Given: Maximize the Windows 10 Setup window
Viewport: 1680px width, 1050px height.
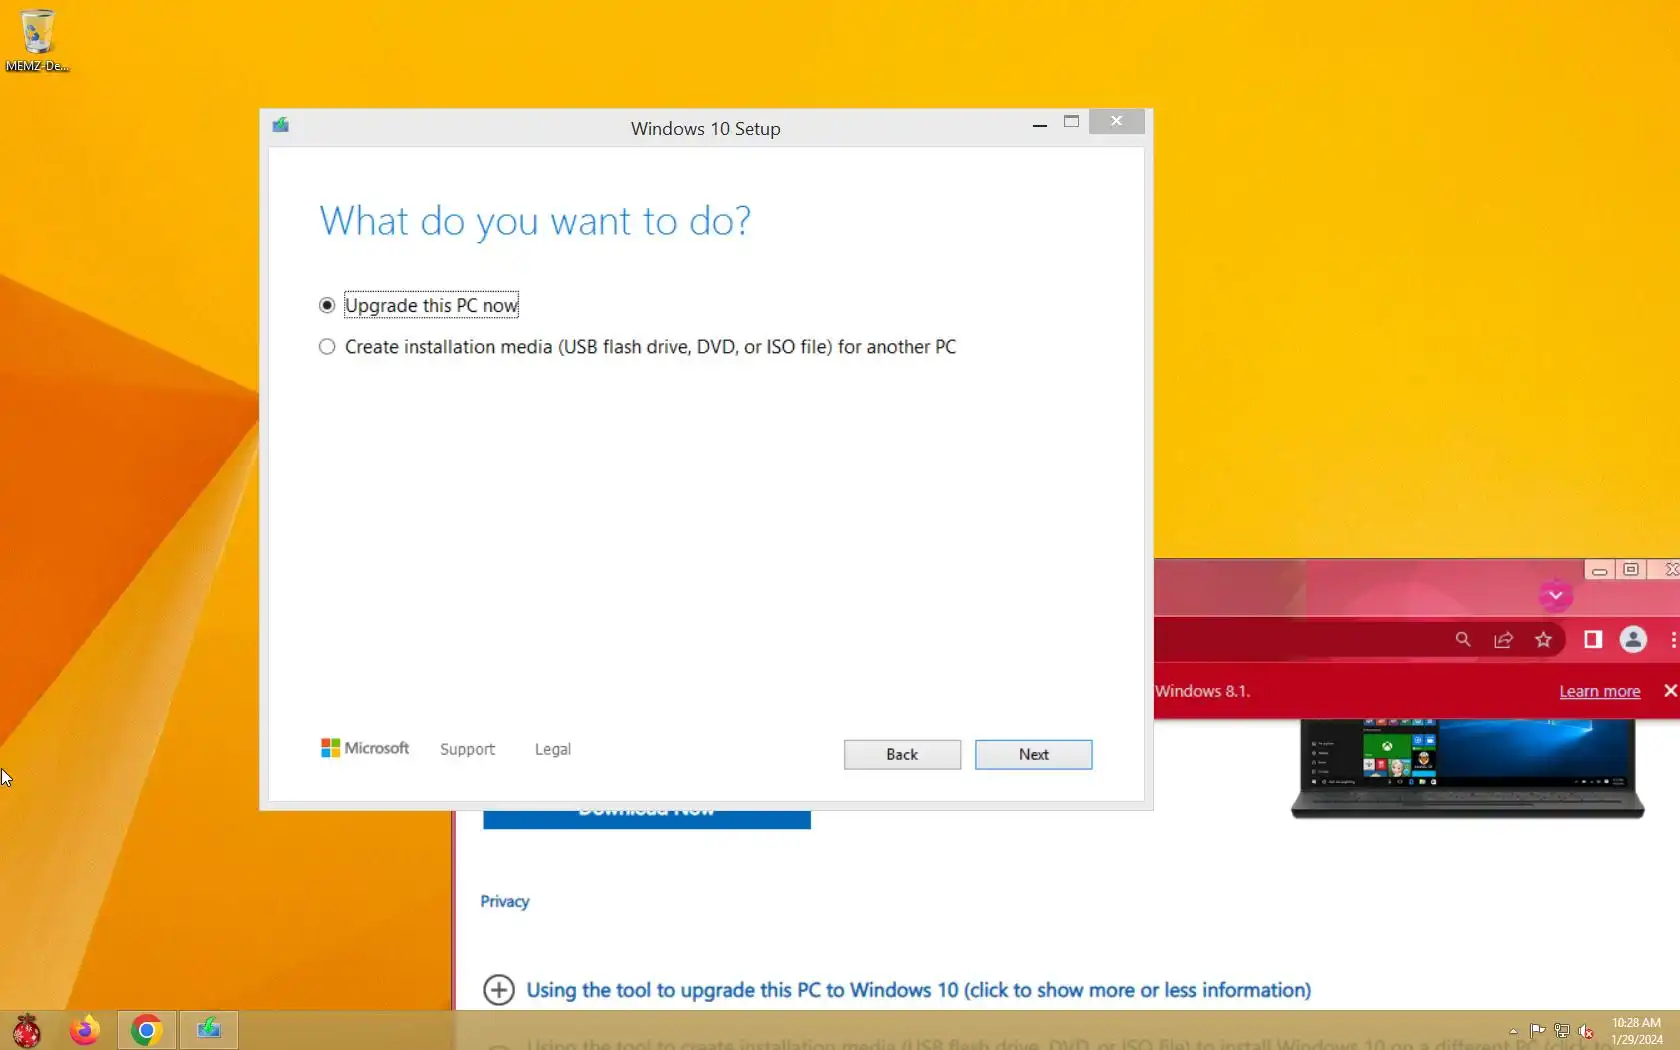Looking at the screenshot, I should pyautogui.click(x=1071, y=122).
